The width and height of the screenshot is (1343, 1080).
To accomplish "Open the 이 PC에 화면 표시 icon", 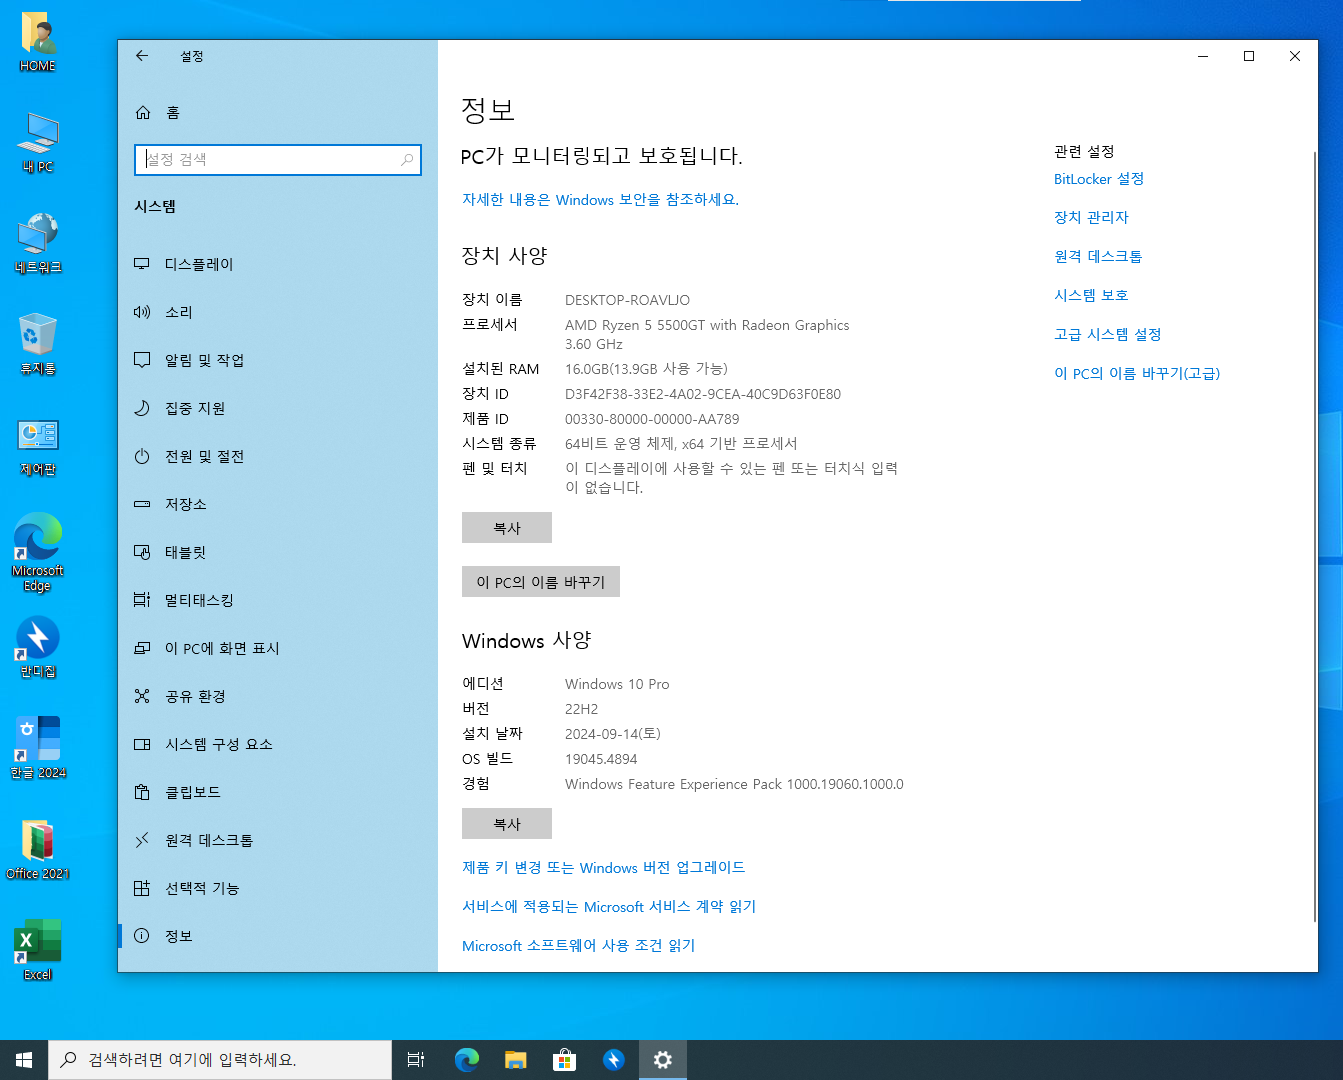I will click(142, 648).
